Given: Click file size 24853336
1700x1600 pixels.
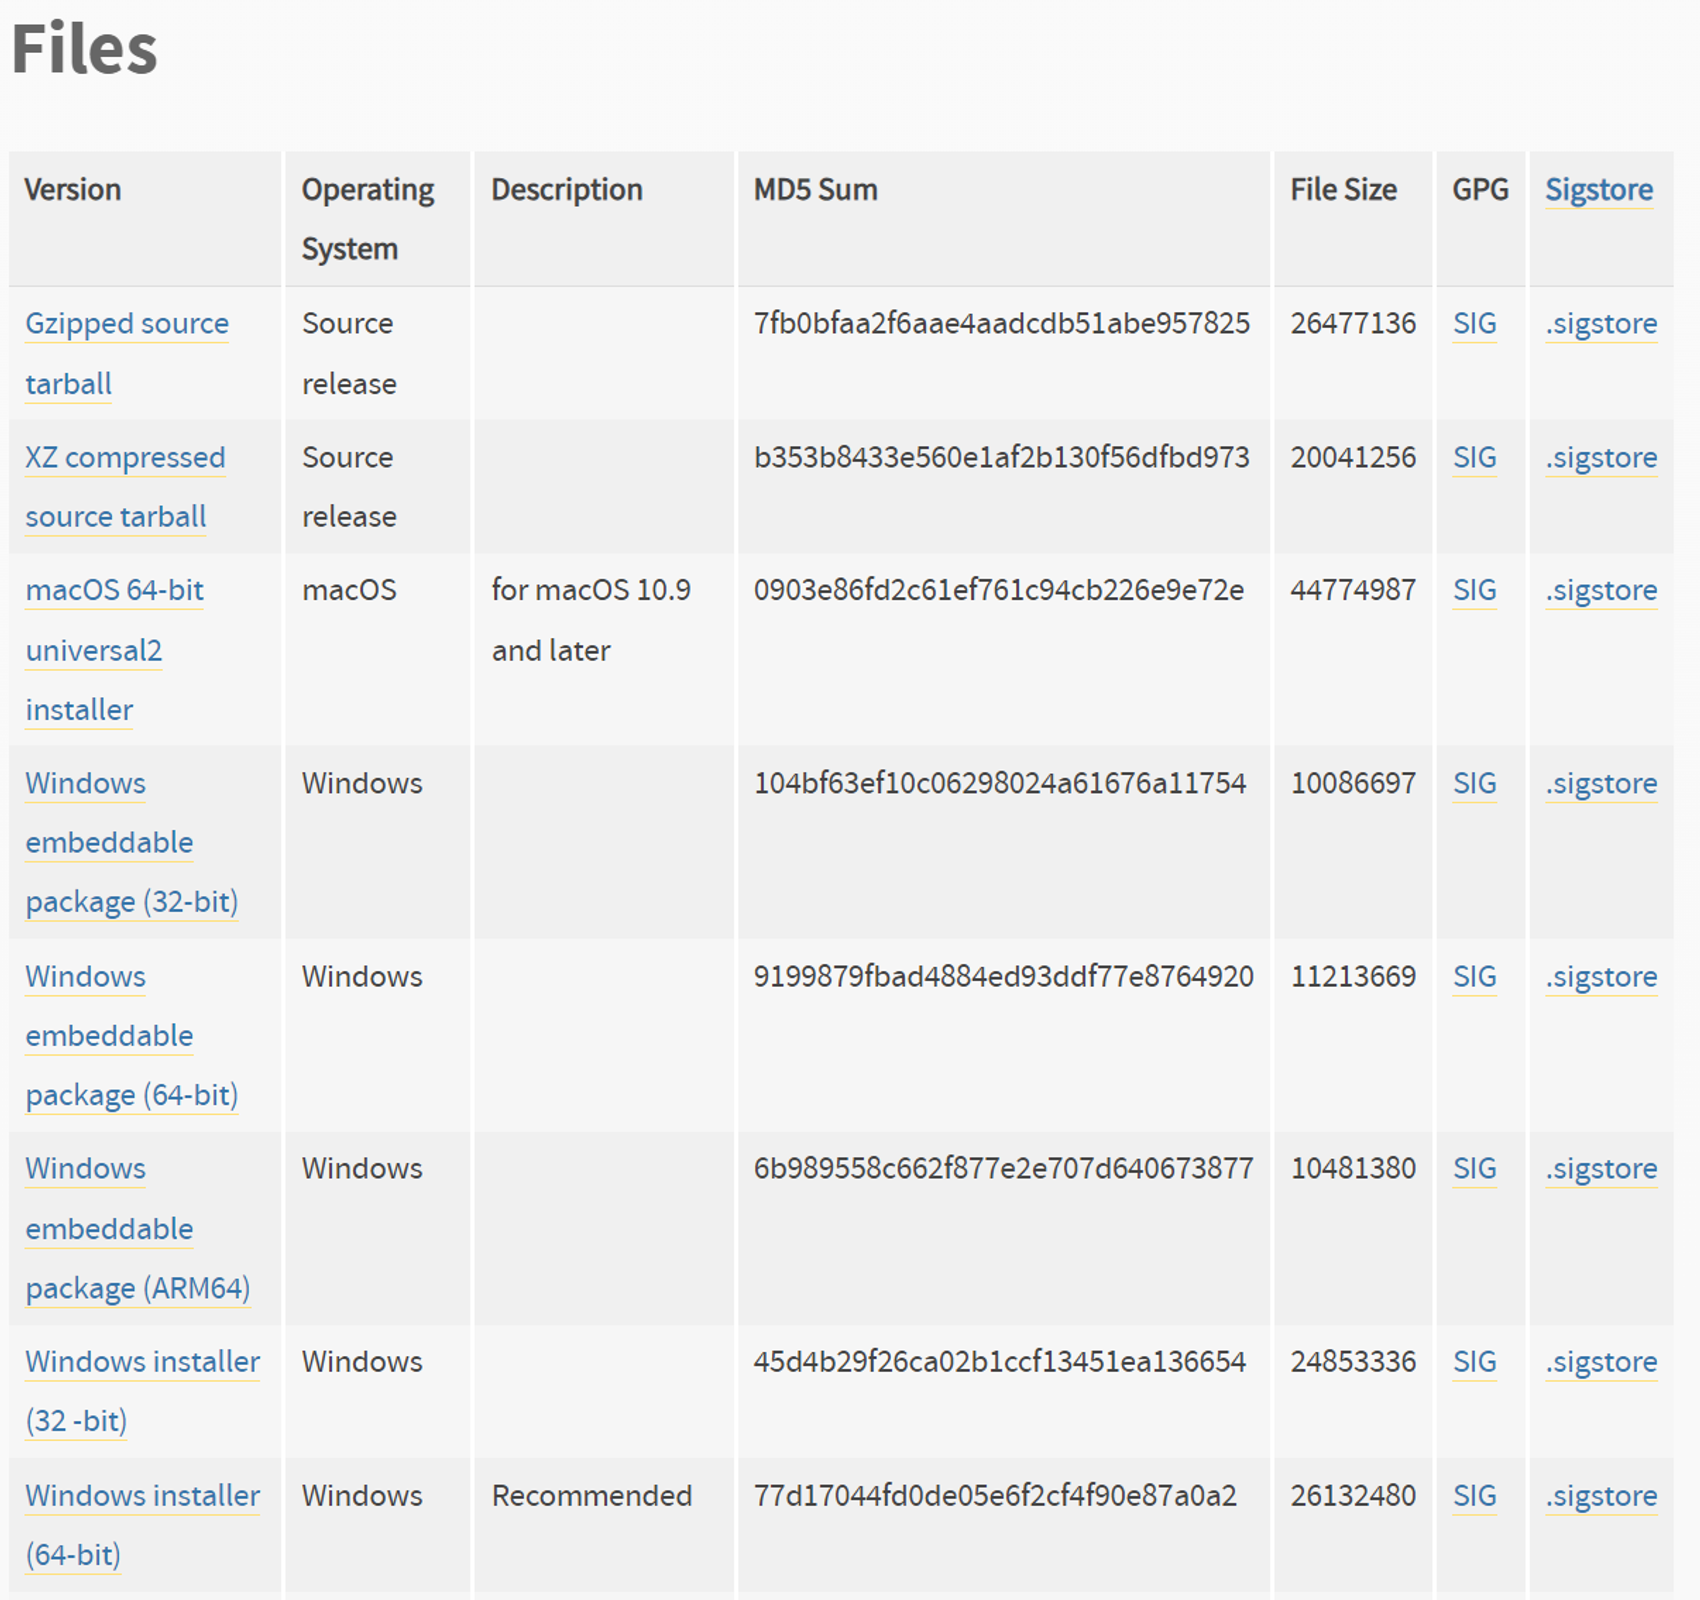Looking at the screenshot, I should tap(1353, 1362).
